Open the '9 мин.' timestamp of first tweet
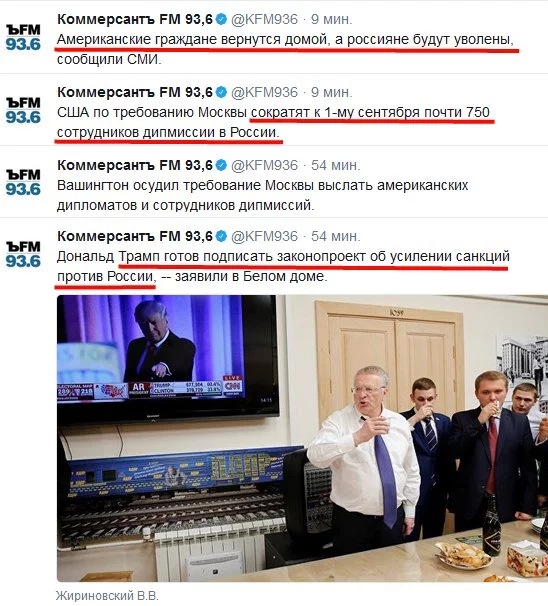Image resolution: width=548 pixels, height=606 pixels. 332,19
